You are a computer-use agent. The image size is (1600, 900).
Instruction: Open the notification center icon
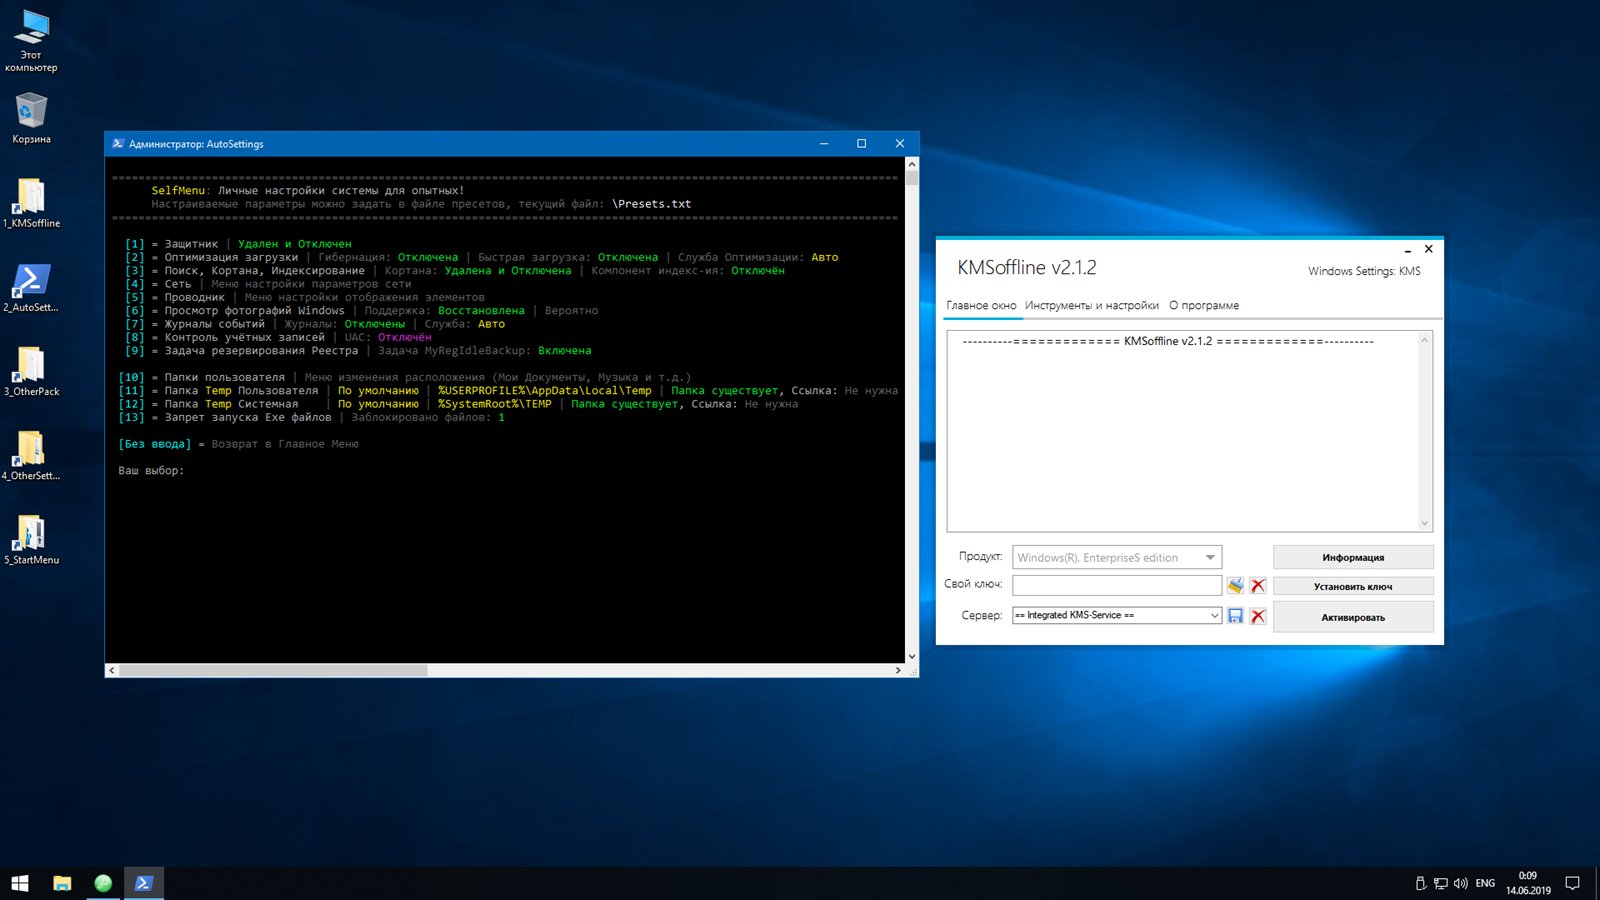pos(1573,883)
